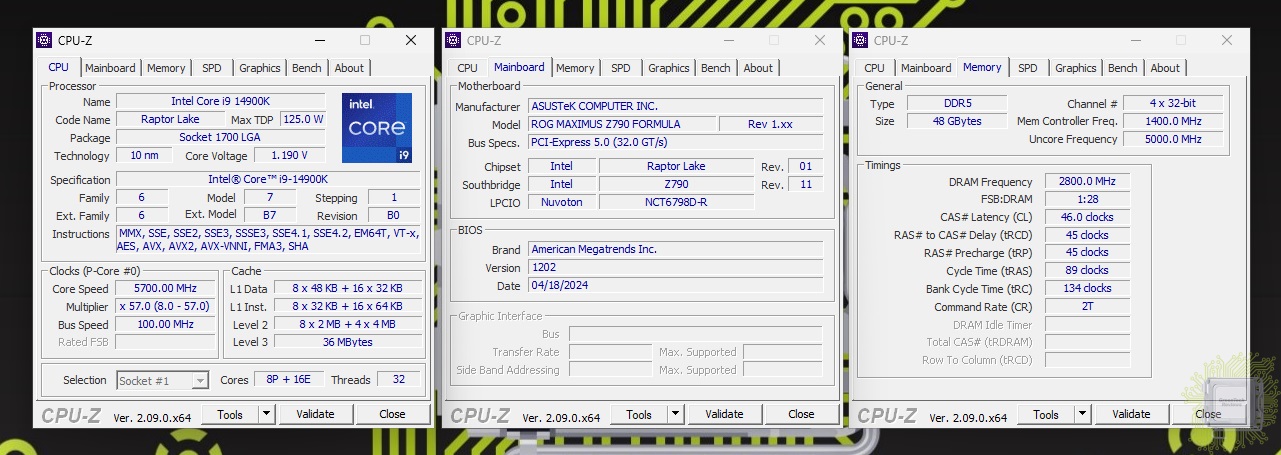Screen dimensions: 1281x455
Task: Open Graphics tab in Mainboard window
Action: pos(668,68)
